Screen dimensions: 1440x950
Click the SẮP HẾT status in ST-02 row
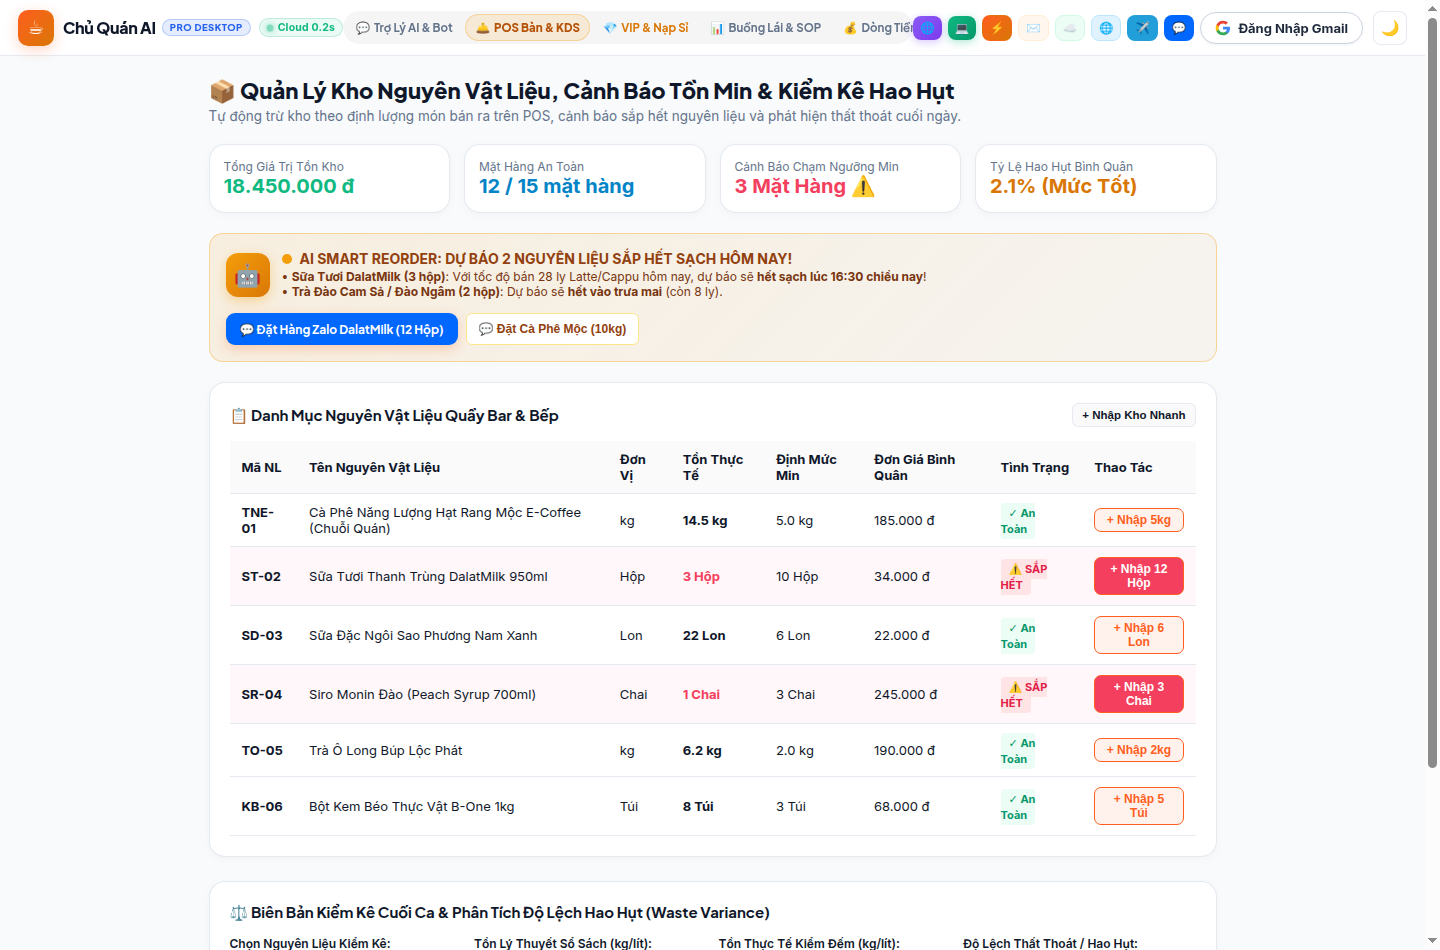point(1024,577)
